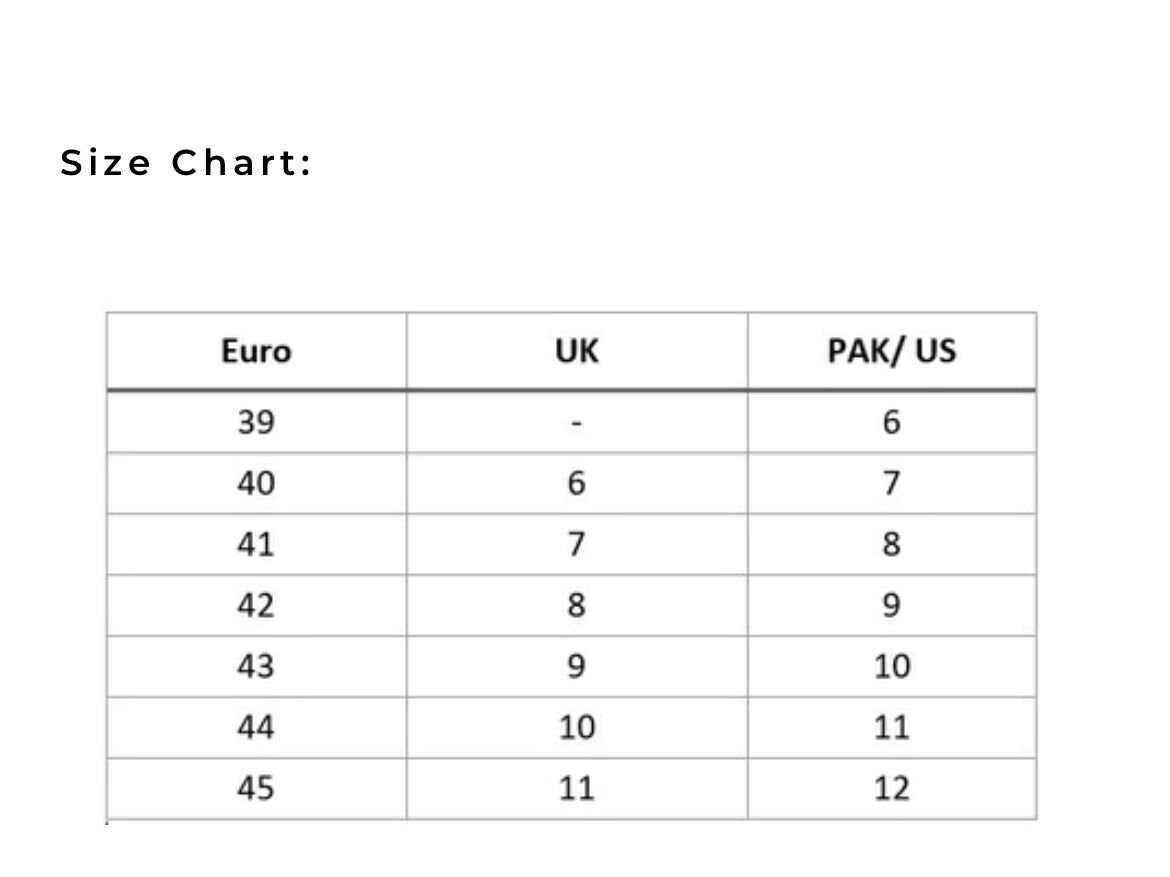
Task: Click the "Size Chart:" heading text
Action: click(186, 162)
